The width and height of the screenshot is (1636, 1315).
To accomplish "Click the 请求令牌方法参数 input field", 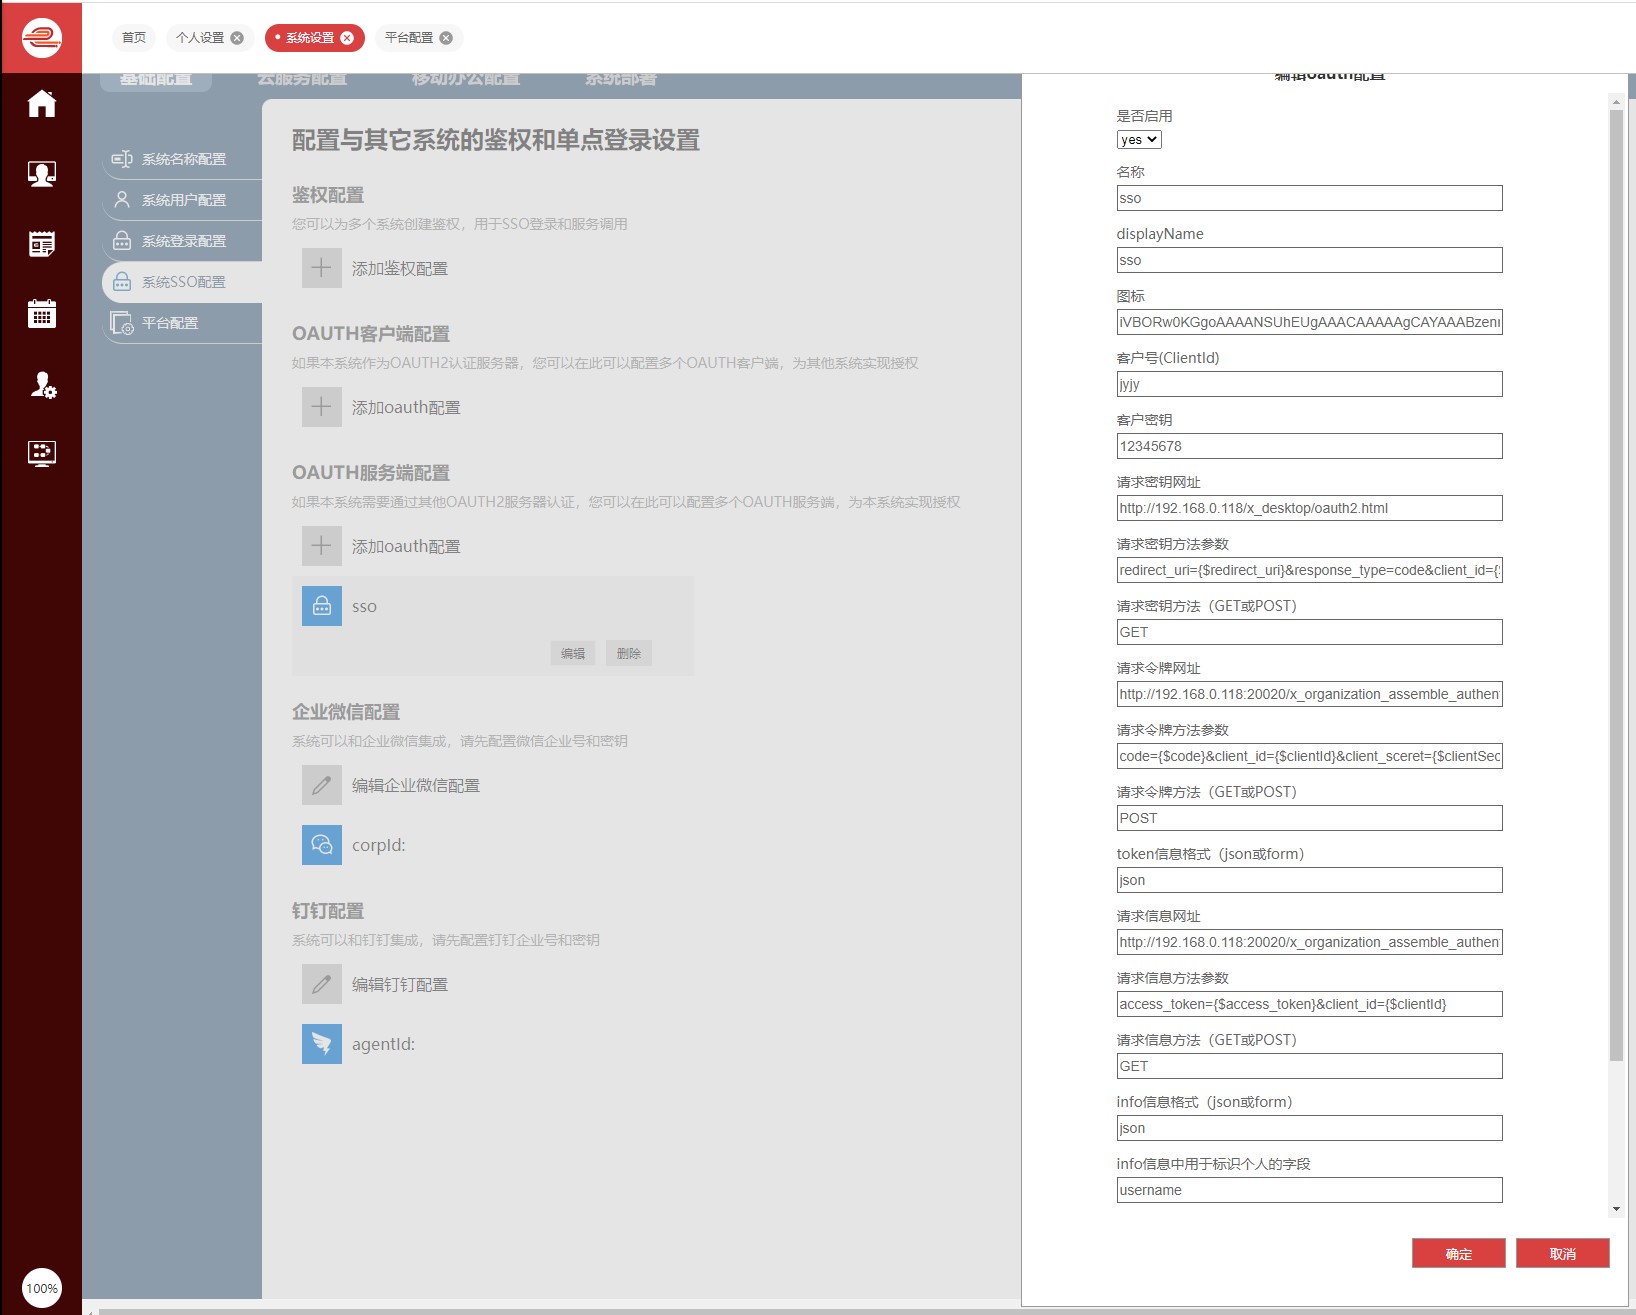I will (1309, 756).
